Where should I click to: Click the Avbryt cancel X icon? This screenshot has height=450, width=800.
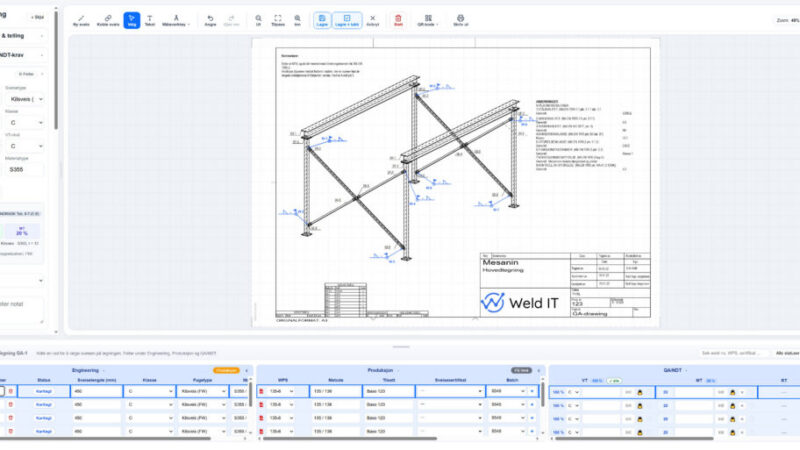coord(373,20)
